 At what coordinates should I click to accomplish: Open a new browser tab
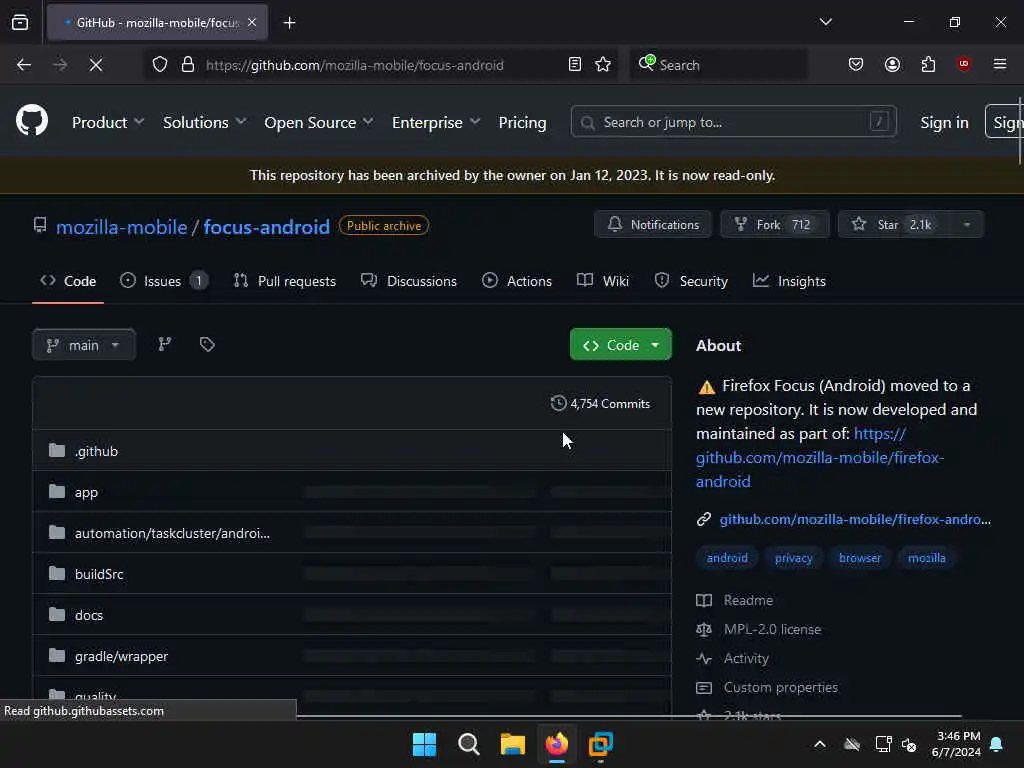coord(289,23)
